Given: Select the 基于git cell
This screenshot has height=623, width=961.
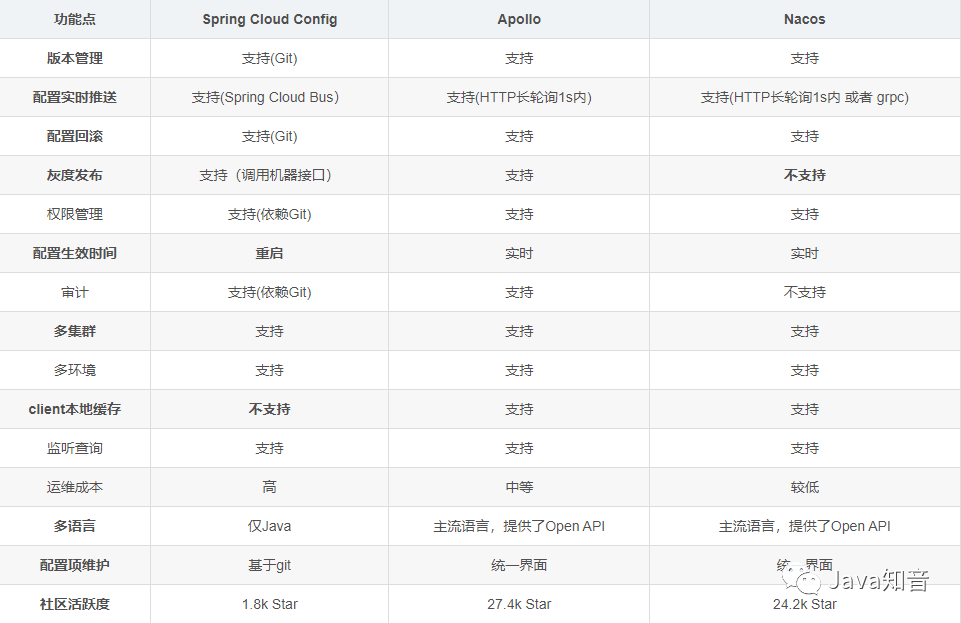Looking at the screenshot, I should pos(270,565).
